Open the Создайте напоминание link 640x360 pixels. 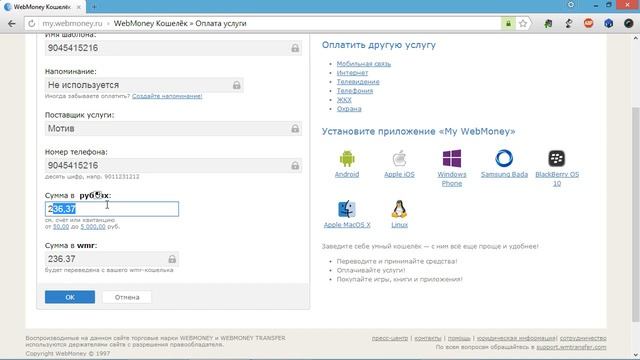point(167,96)
